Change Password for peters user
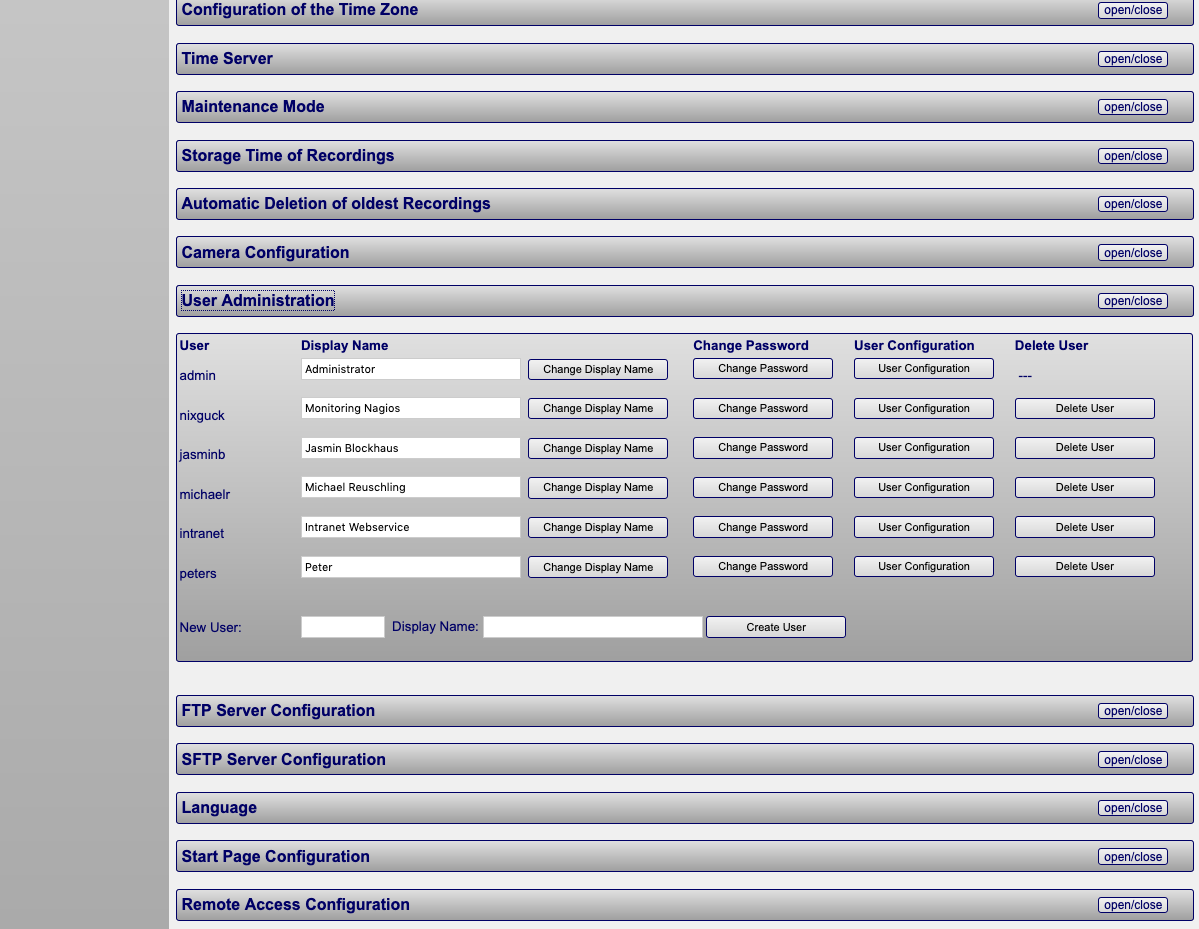The height and width of the screenshot is (929, 1199). click(762, 567)
